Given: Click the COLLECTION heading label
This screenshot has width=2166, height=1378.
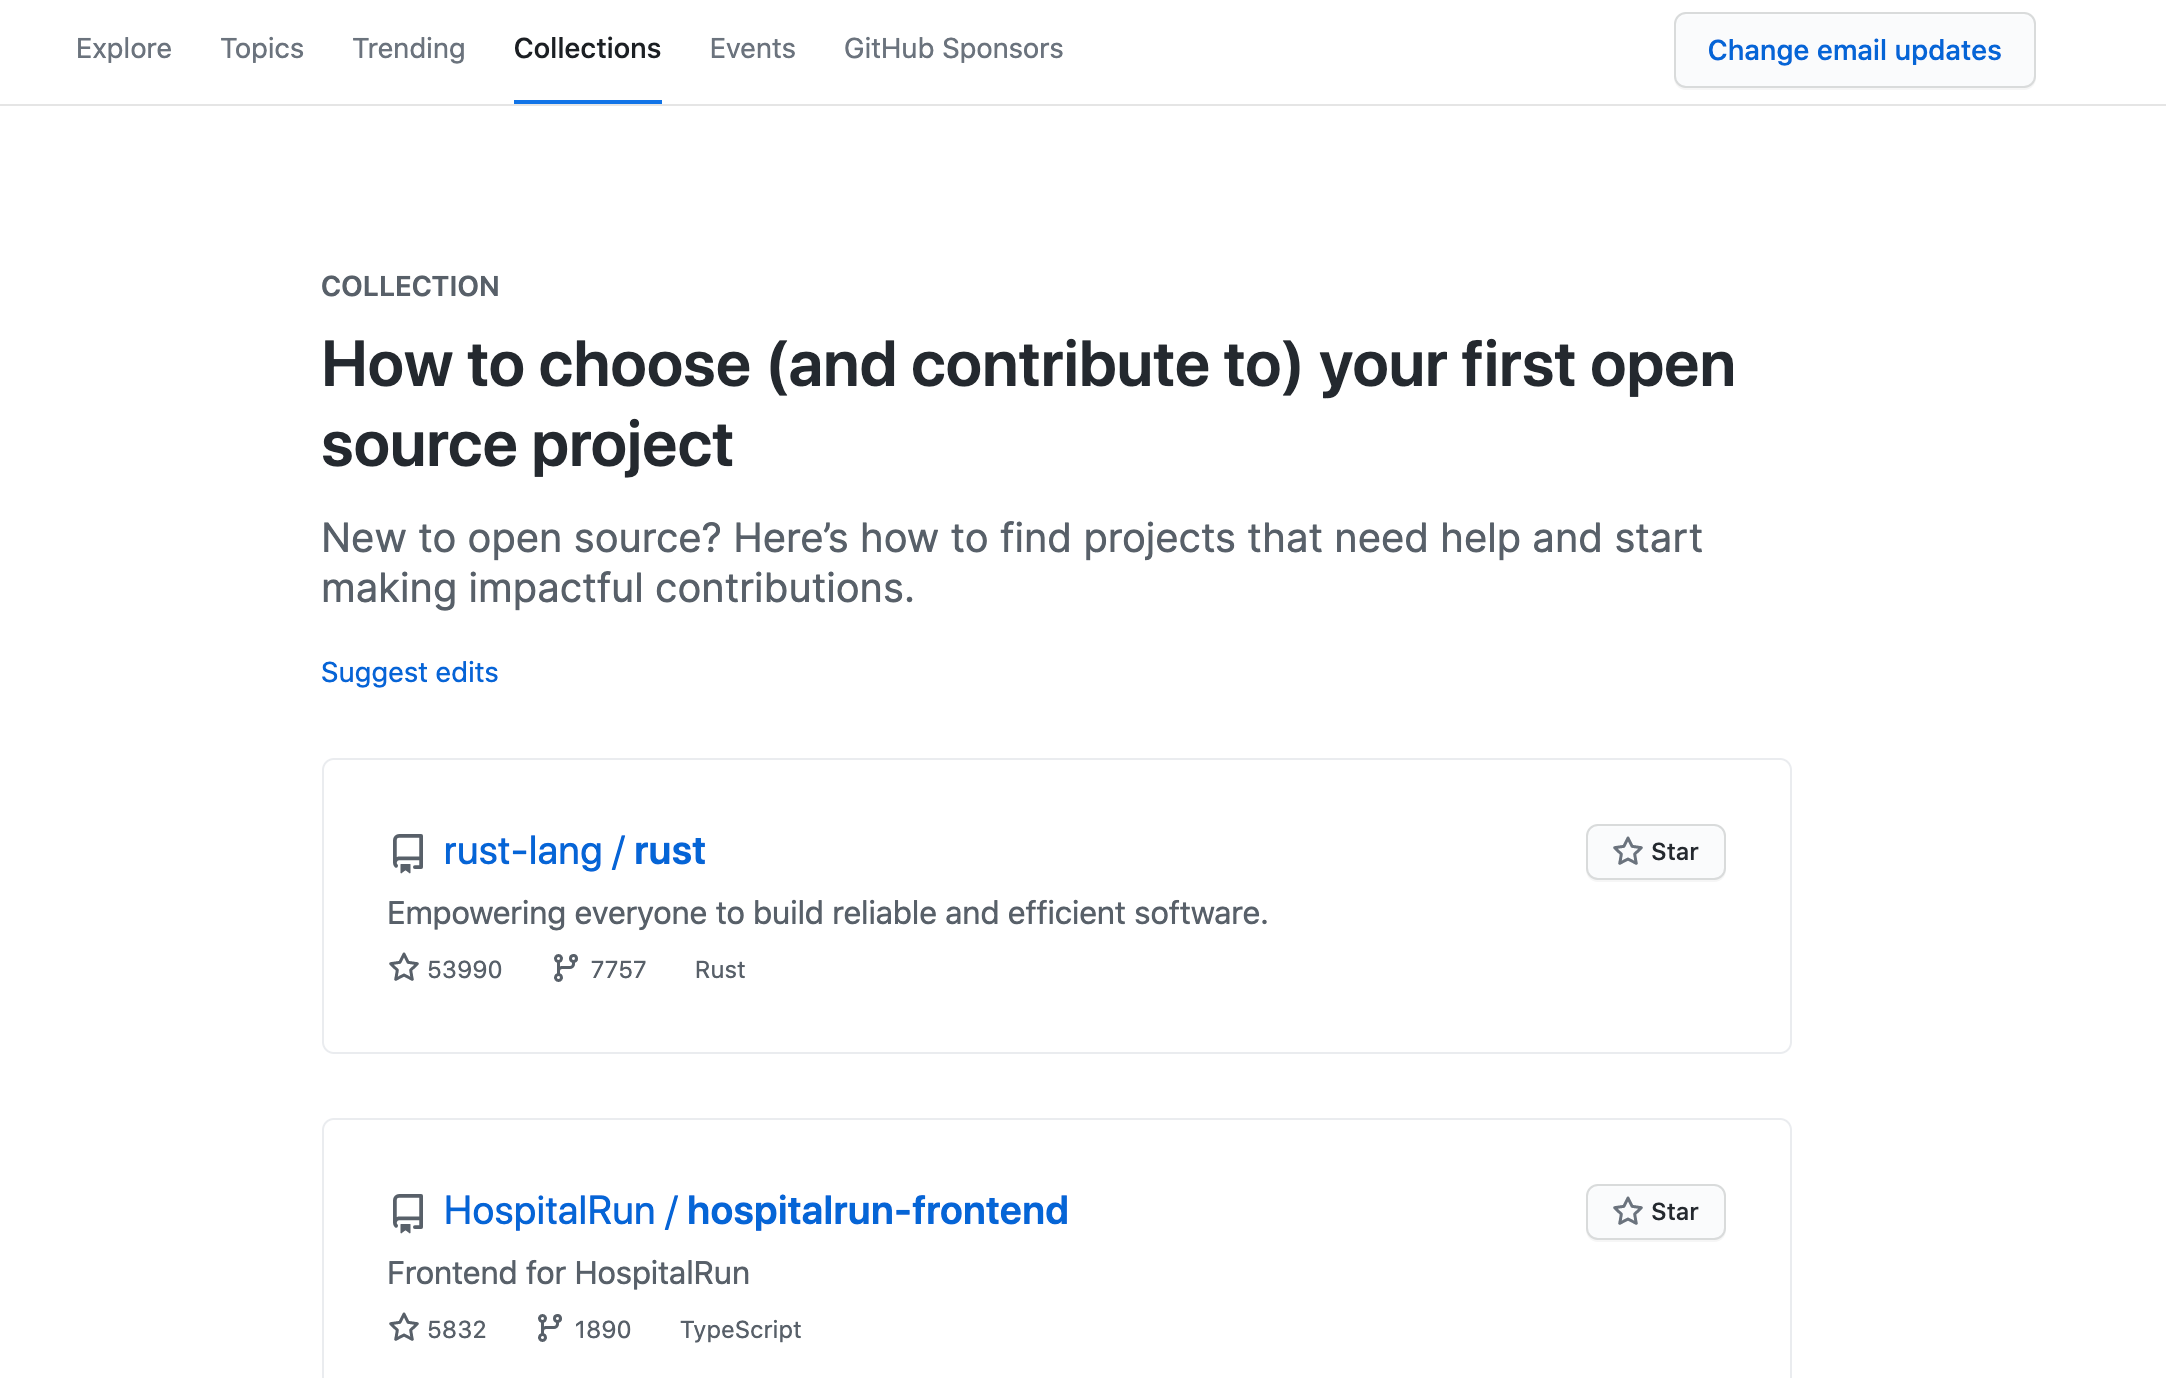Looking at the screenshot, I should point(410,286).
